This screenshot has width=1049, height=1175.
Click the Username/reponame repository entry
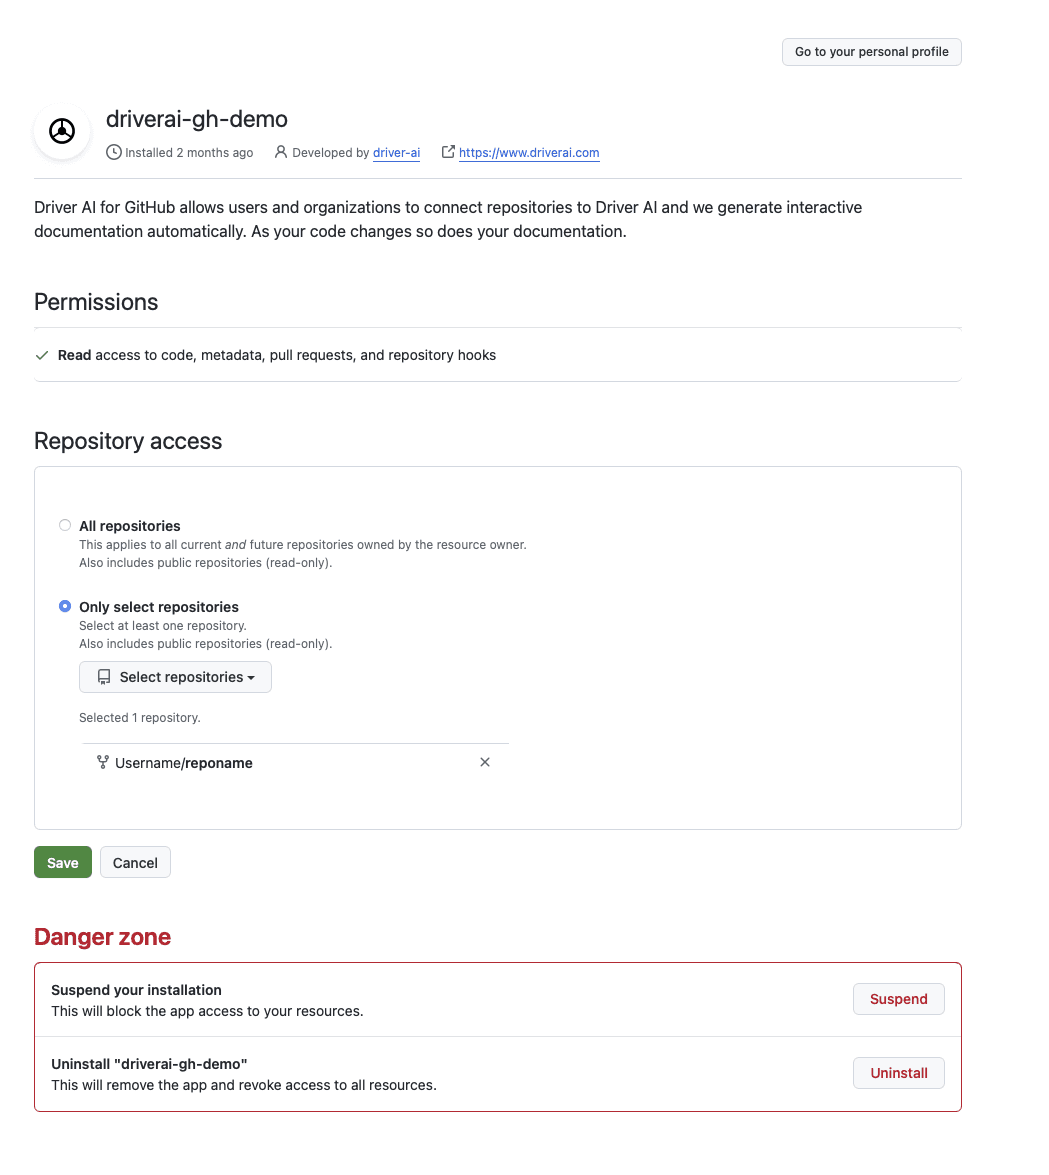click(x=184, y=763)
